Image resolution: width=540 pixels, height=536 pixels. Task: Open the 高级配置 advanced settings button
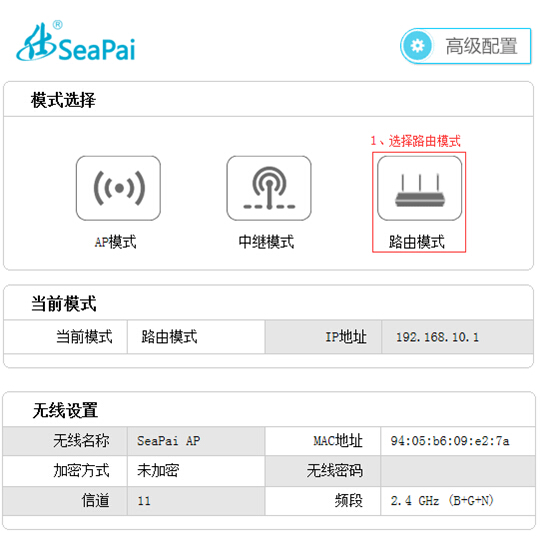(x=466, y=46)
